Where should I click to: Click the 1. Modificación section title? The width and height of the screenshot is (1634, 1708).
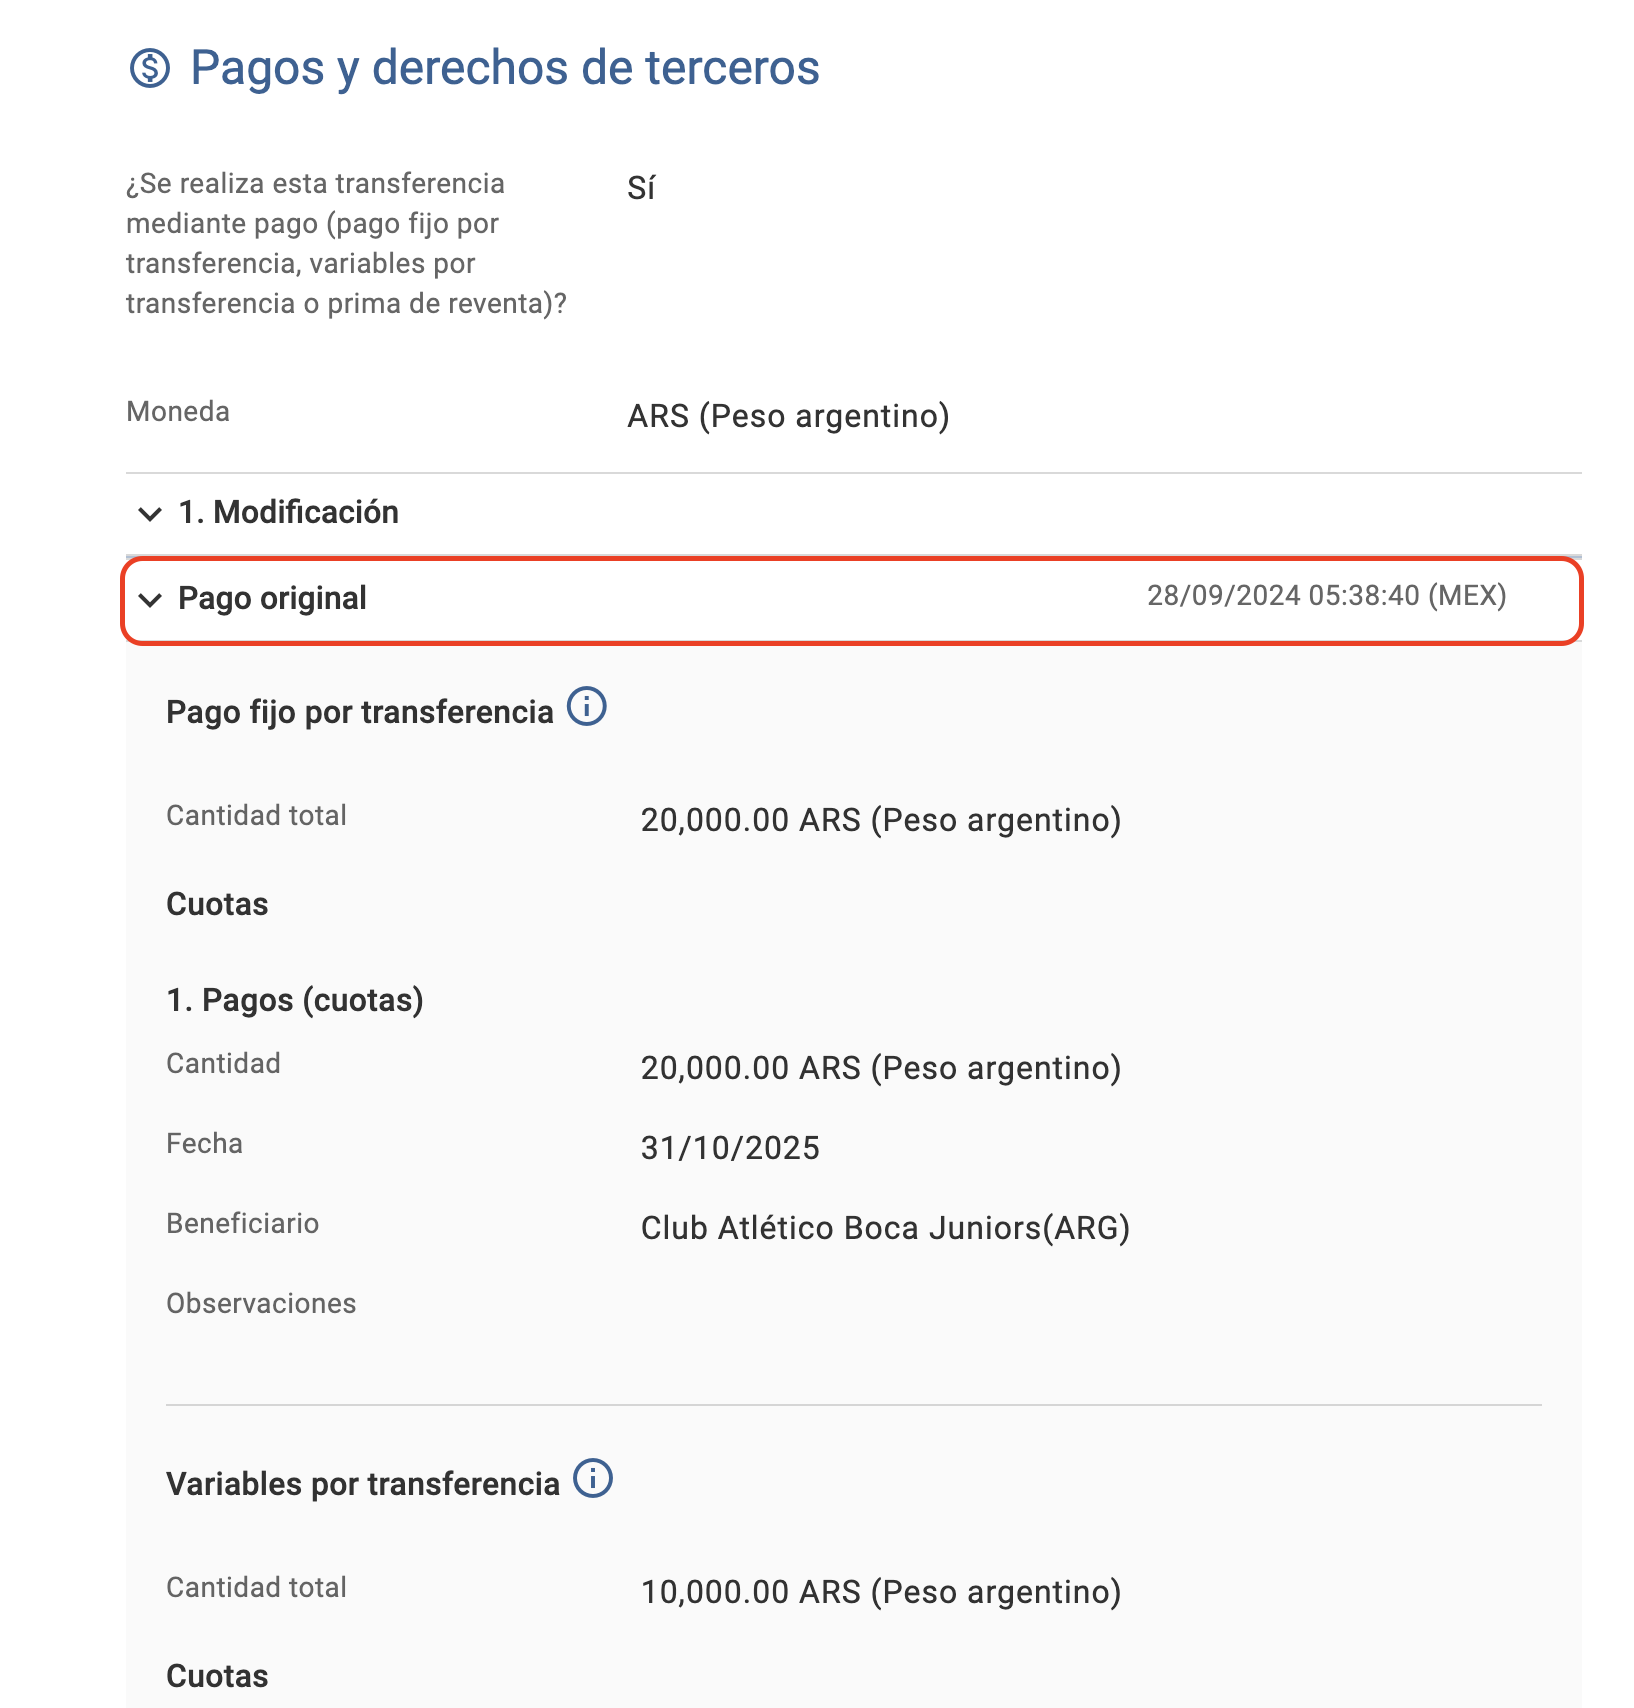click(289, 512)
